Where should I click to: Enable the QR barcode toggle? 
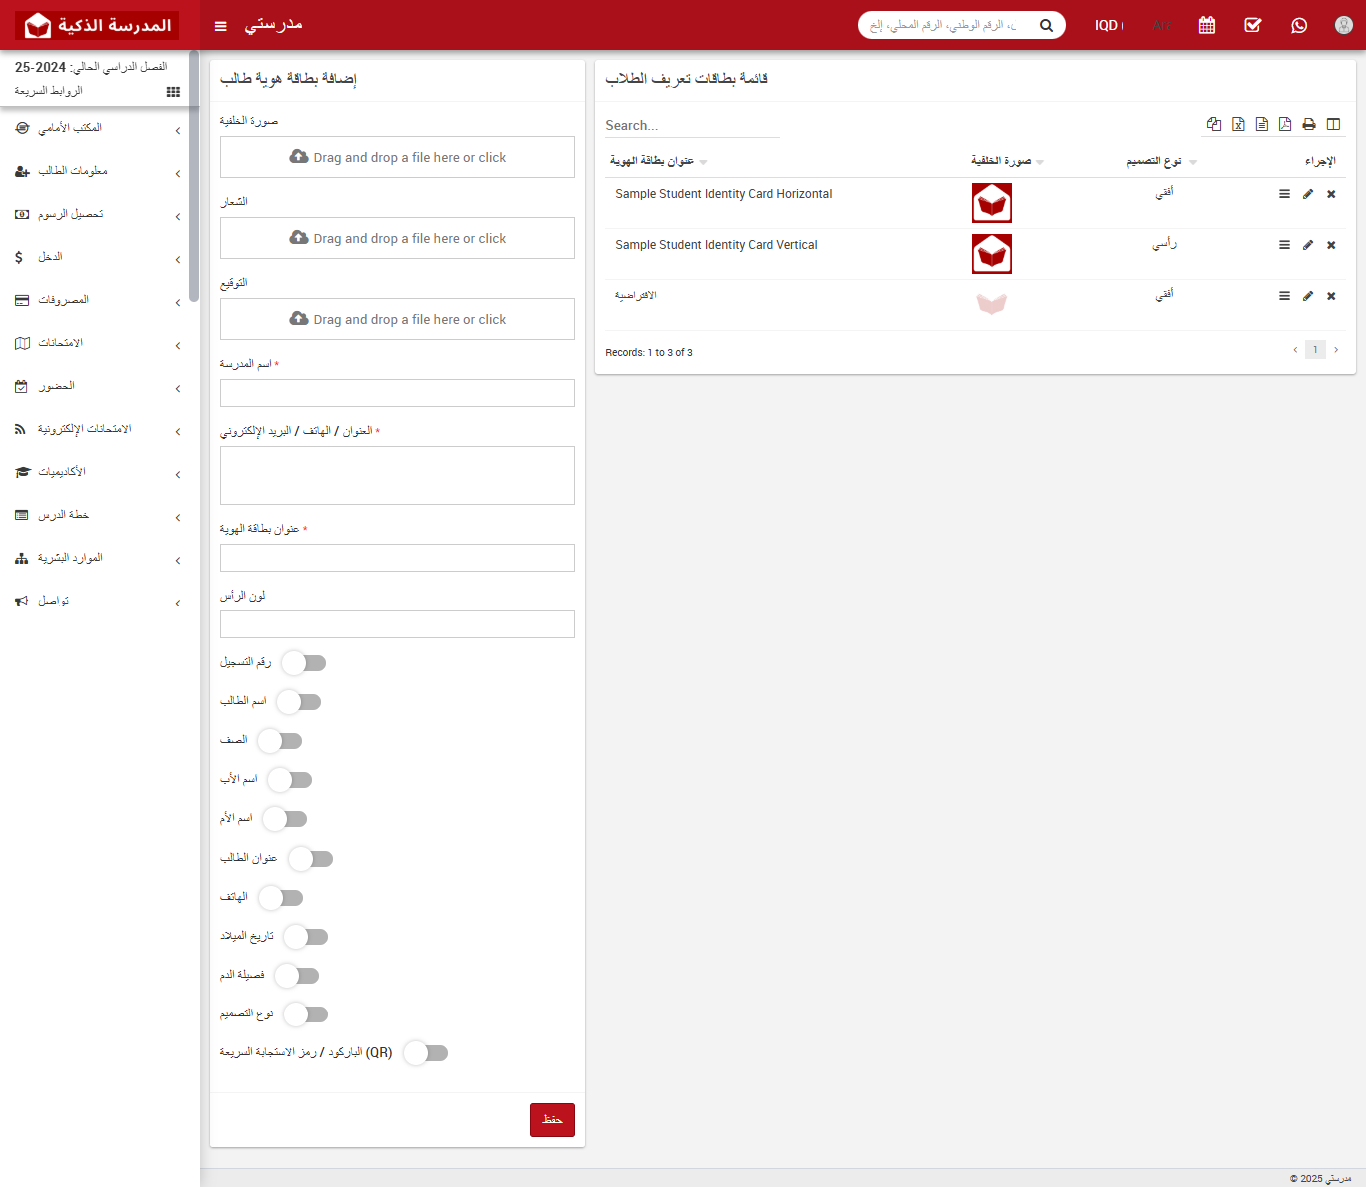(x=426, y=1053)
